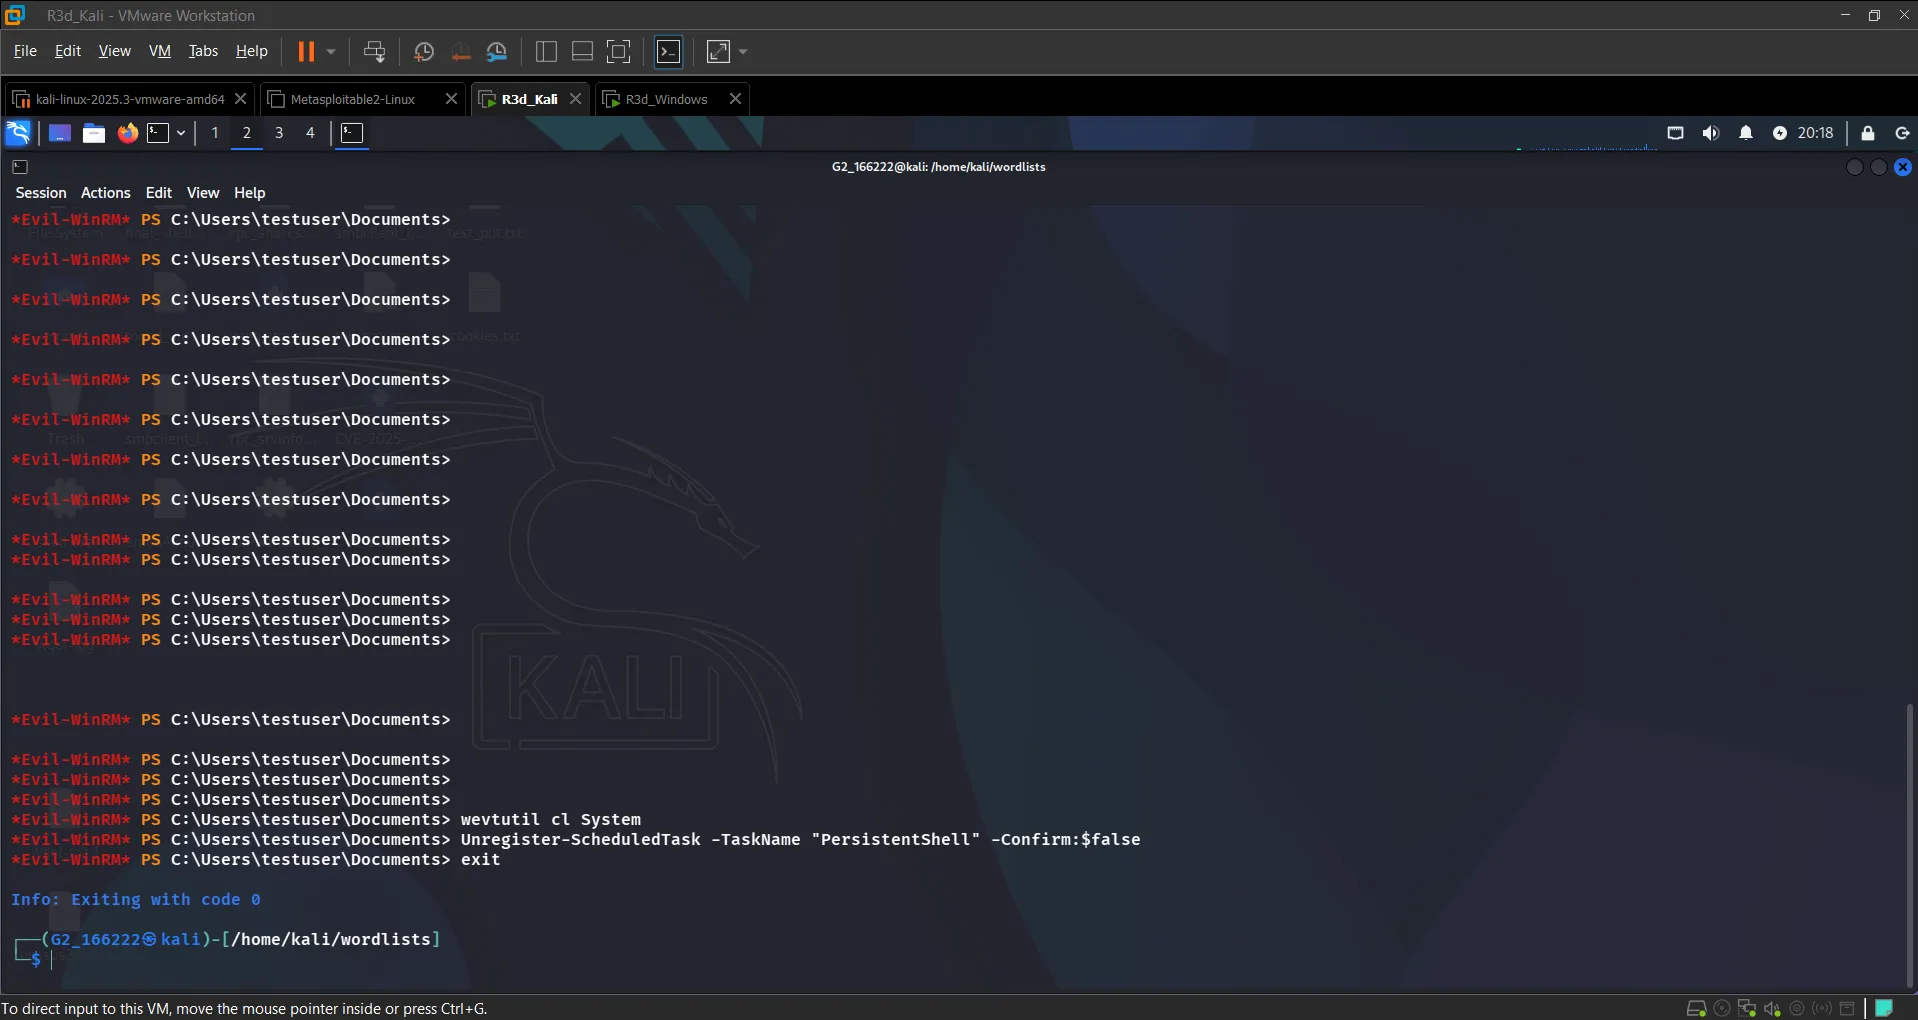Open the power manager tray icon
Image resolution: width=1918 pixels, height=1020 pixels.
pyautogui.click(x=1780, y=133)
